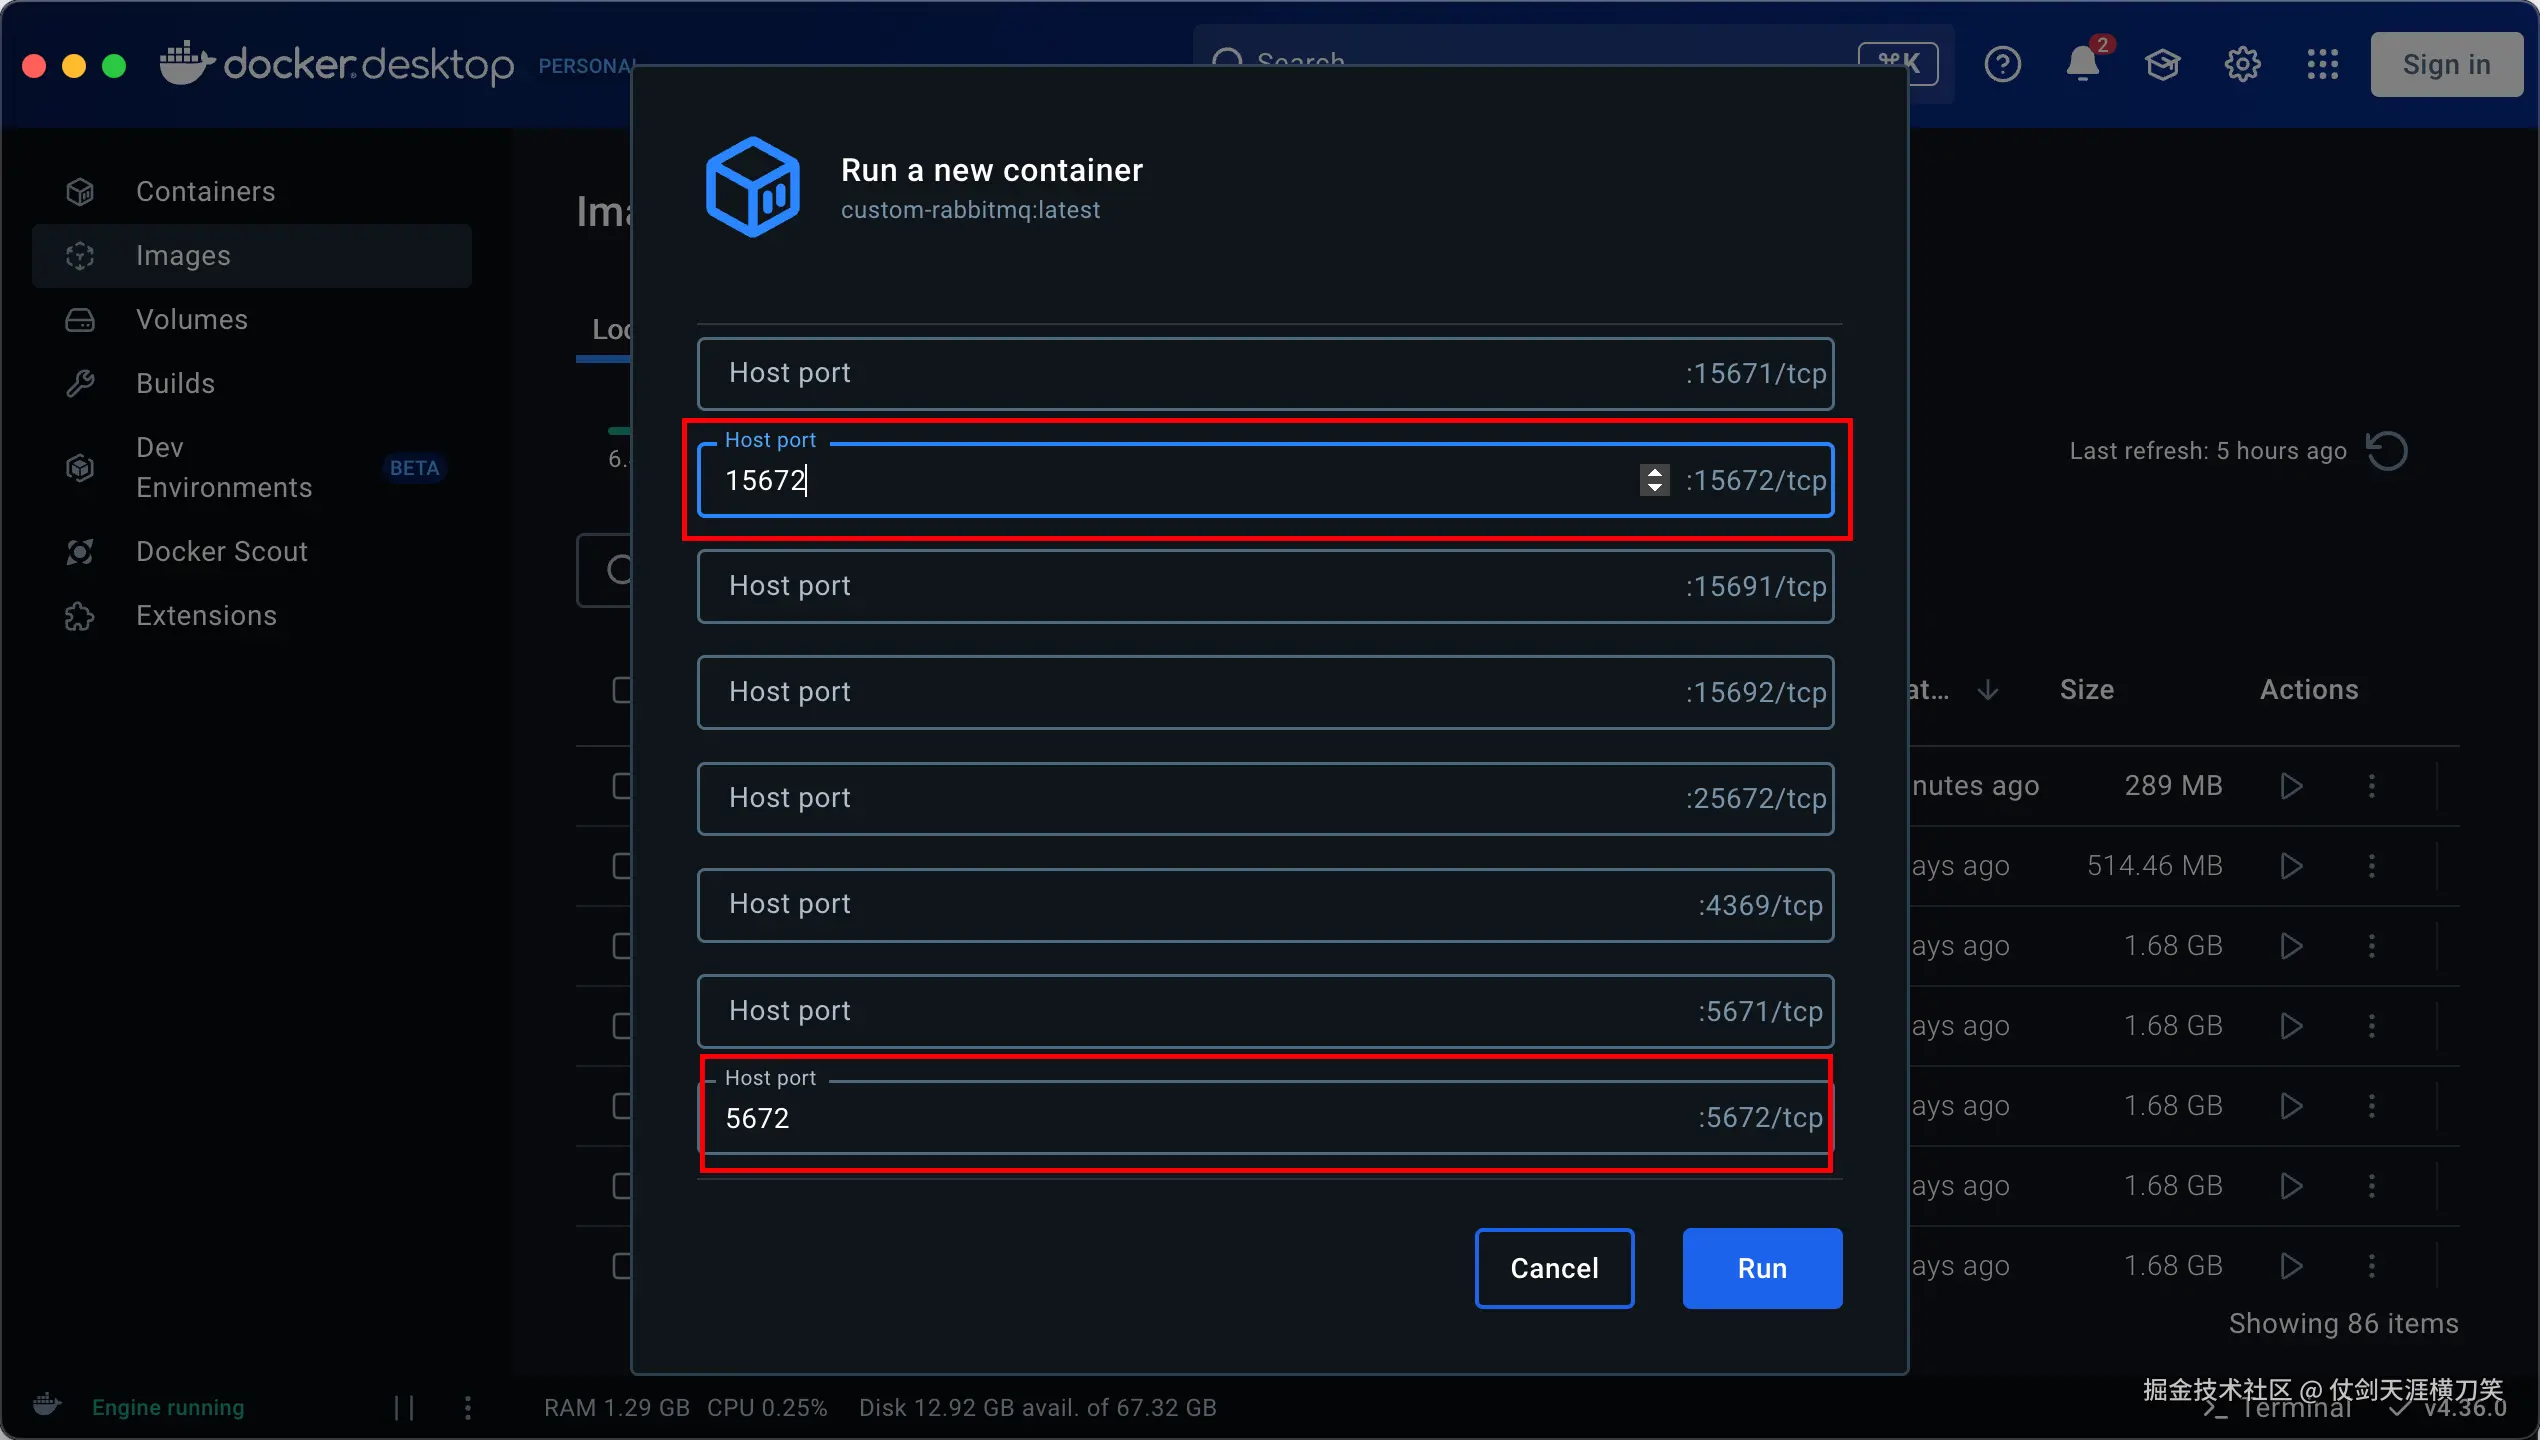The image size is (2540, 1440).
Task: Click Host port field for 15671/tcp
Action: 1180,373
